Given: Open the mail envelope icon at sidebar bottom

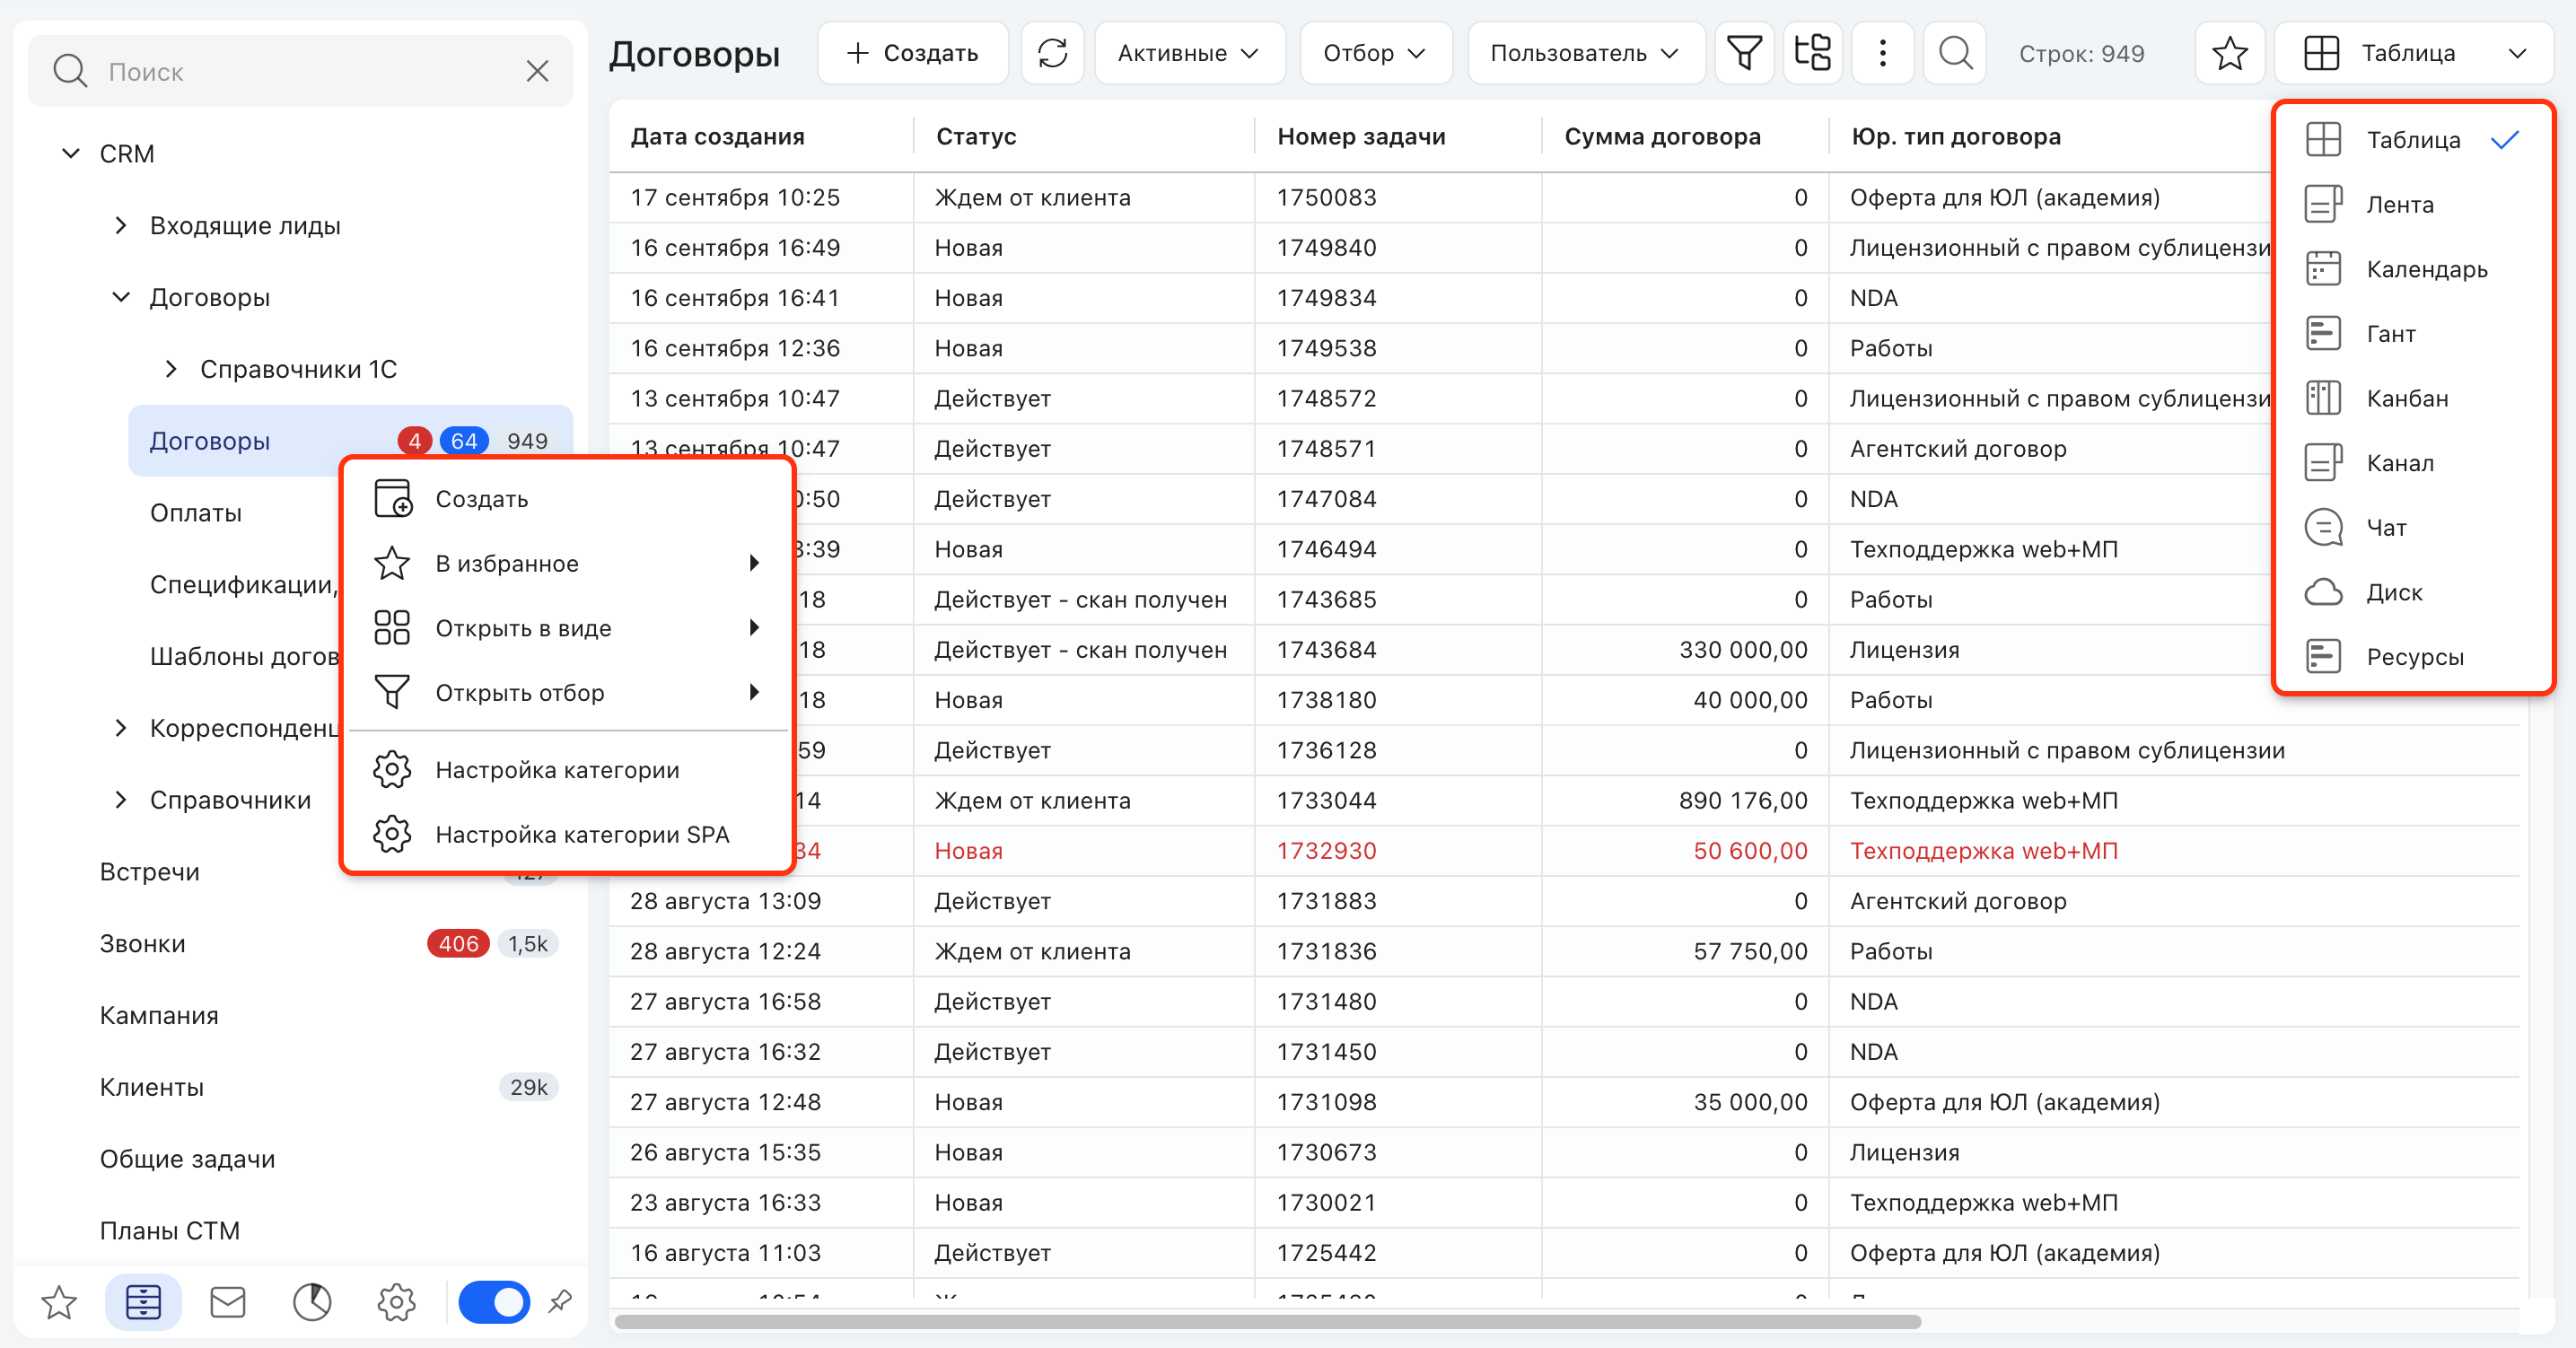Looking at the screenshot, I should 228,1302.
